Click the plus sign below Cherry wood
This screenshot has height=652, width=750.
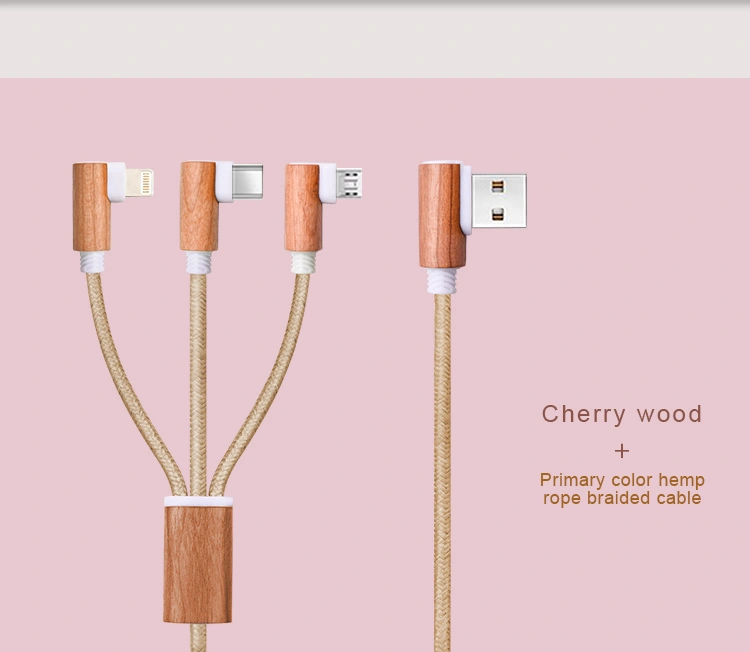pos(622,451)
